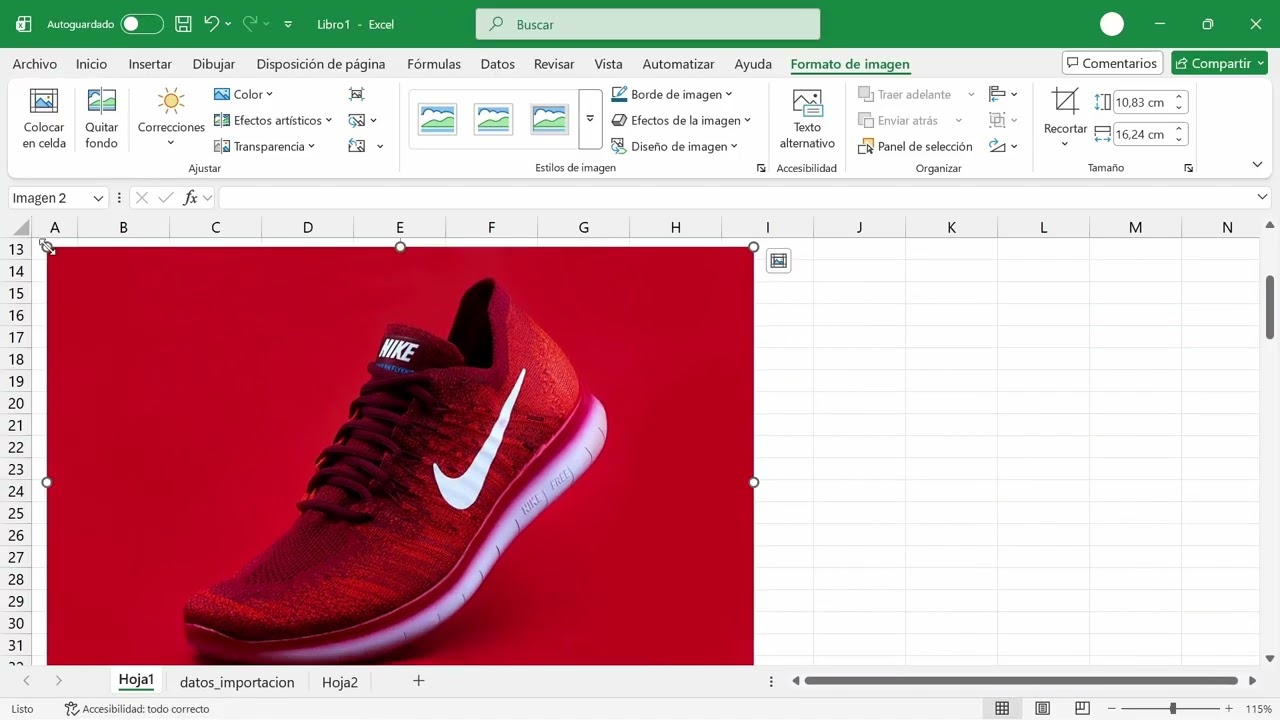The width and height of the screenshot is (1280, 720).
Task: Select the first picture style thumbnail
Action: click(x=437, y=119)
